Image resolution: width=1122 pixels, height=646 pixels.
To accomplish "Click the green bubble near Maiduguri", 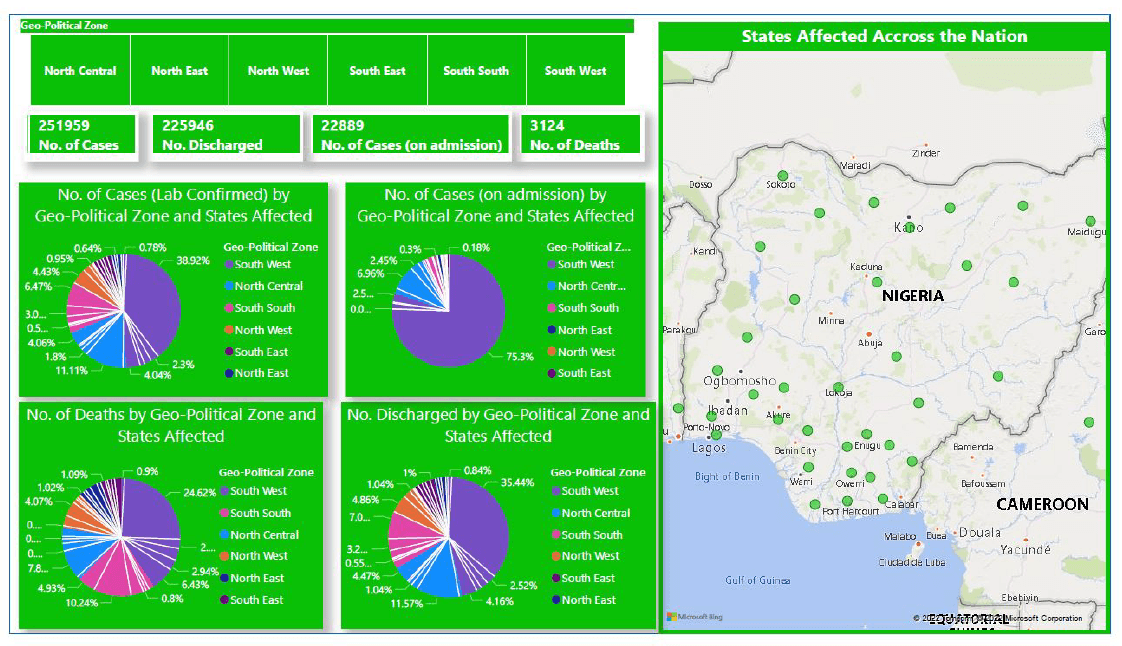I will (x=1090, y=221).
